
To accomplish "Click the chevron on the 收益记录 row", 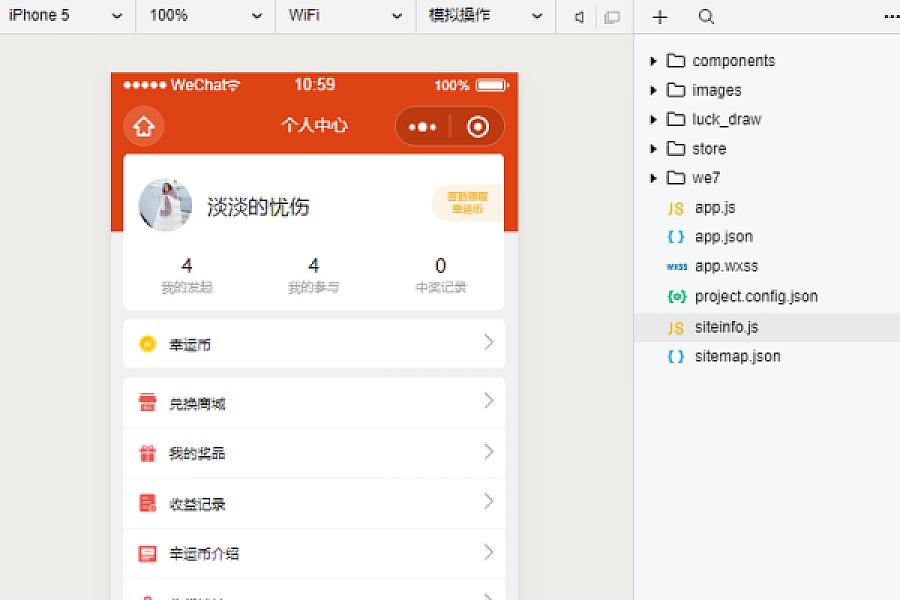I will [x=488, y=502].
